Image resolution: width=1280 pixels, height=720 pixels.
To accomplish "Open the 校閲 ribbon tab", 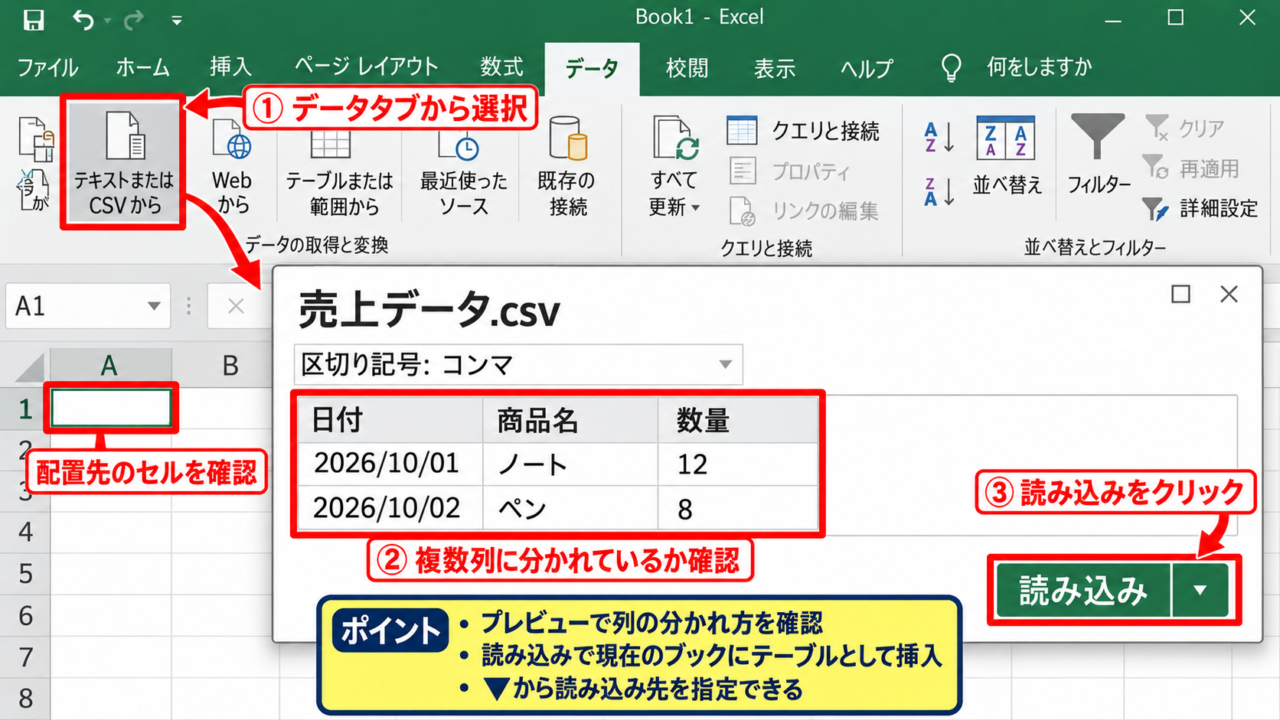I will 687,68.
